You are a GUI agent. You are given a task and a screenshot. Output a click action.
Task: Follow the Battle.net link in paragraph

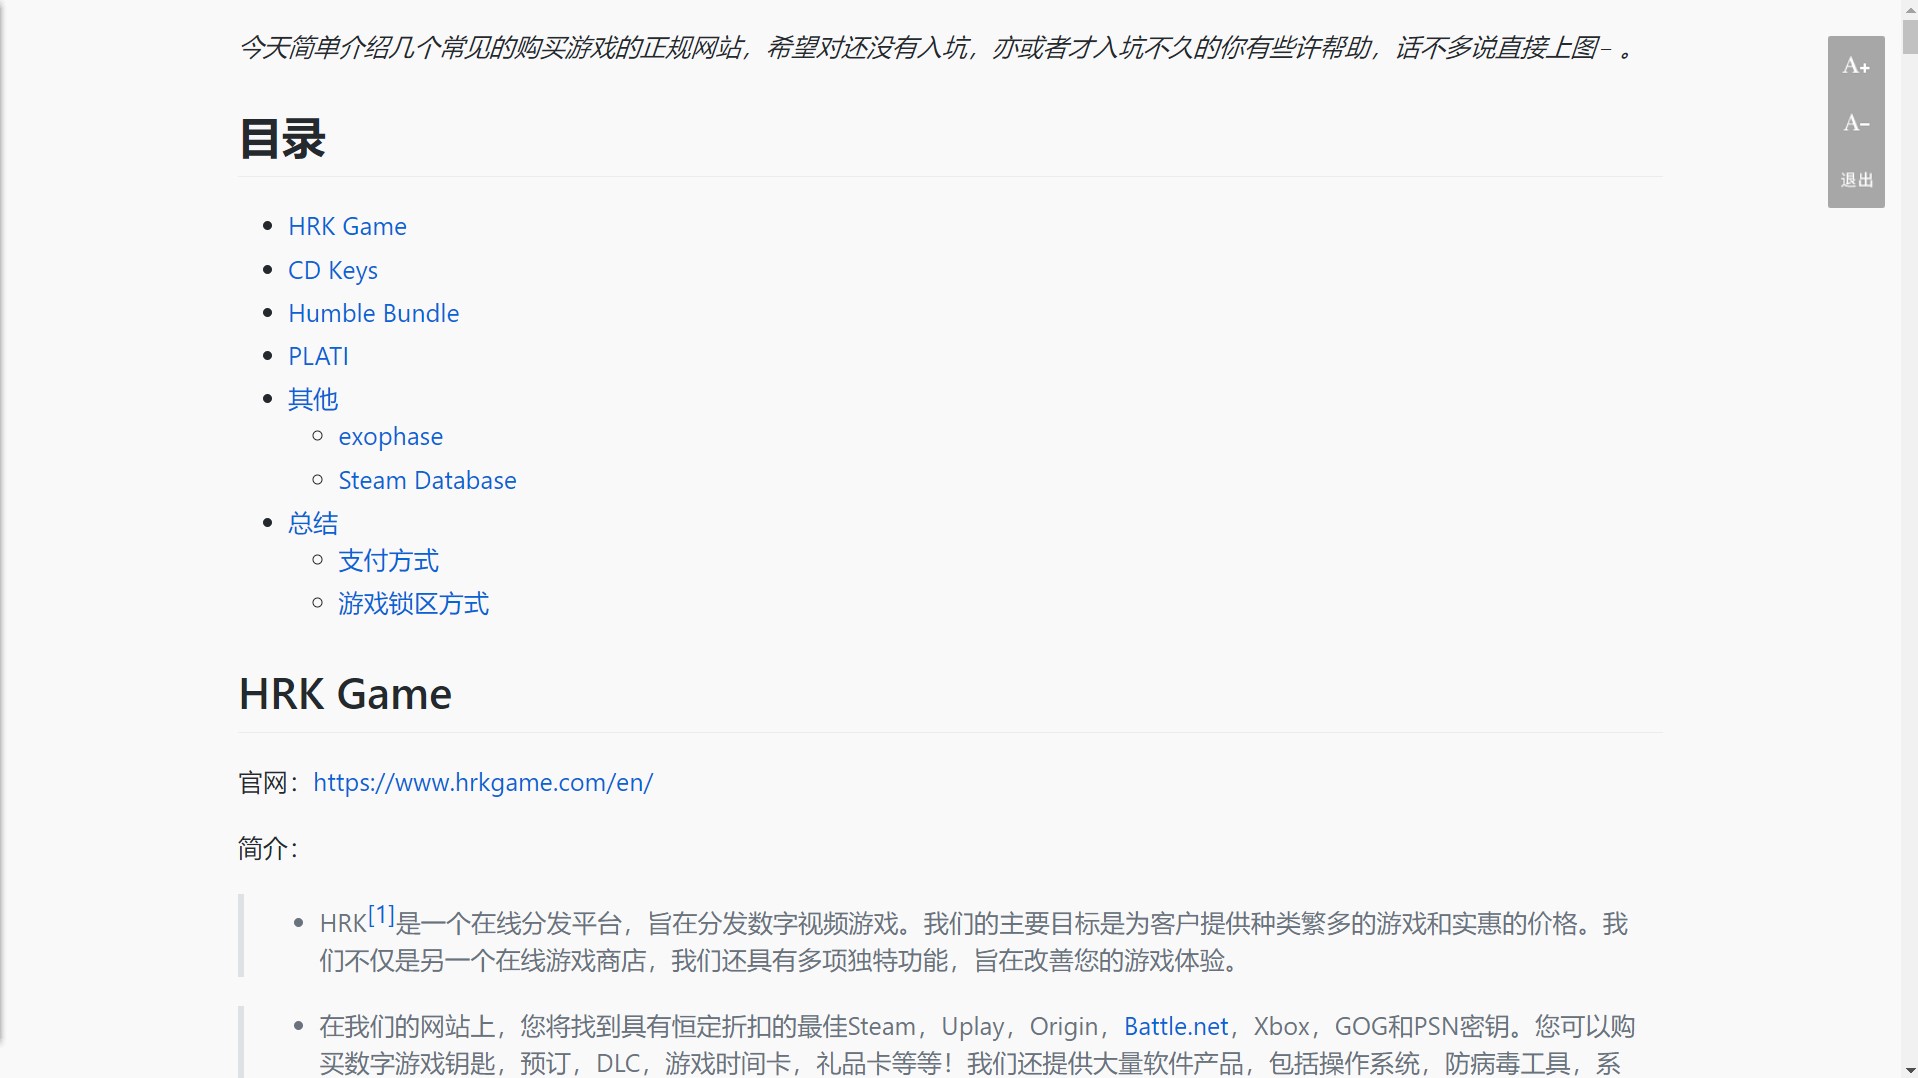coord(1176,1026)
